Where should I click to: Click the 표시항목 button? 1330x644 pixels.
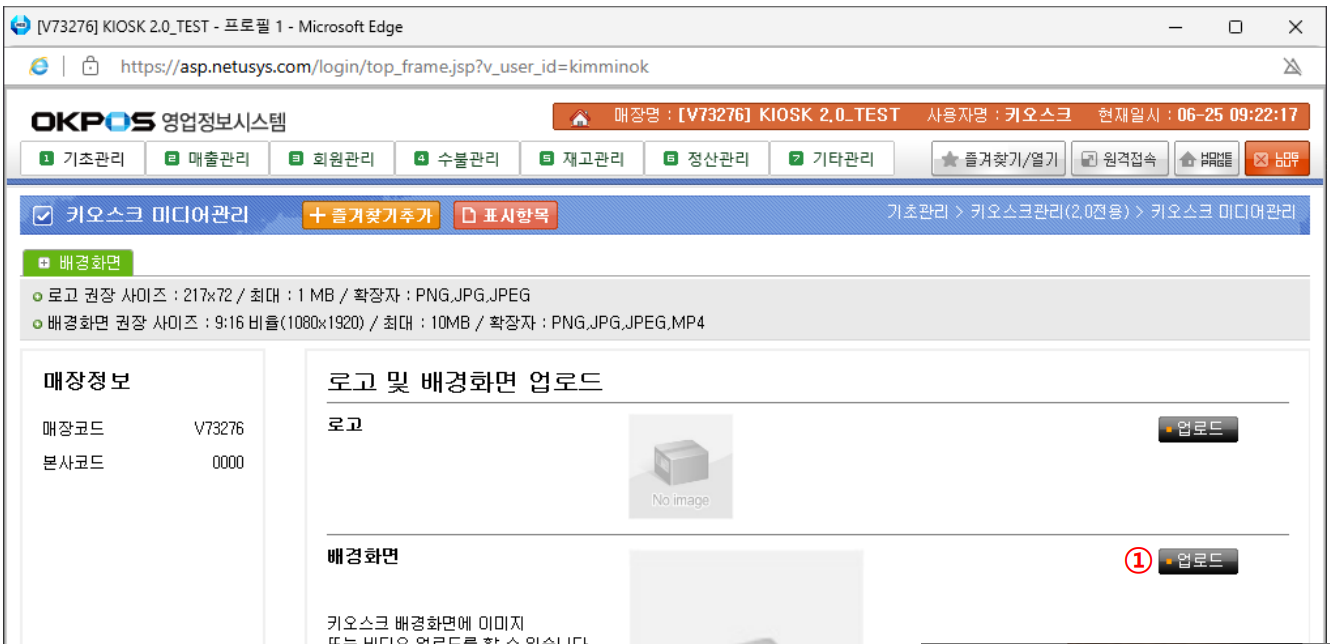click(x=505, y=215)
